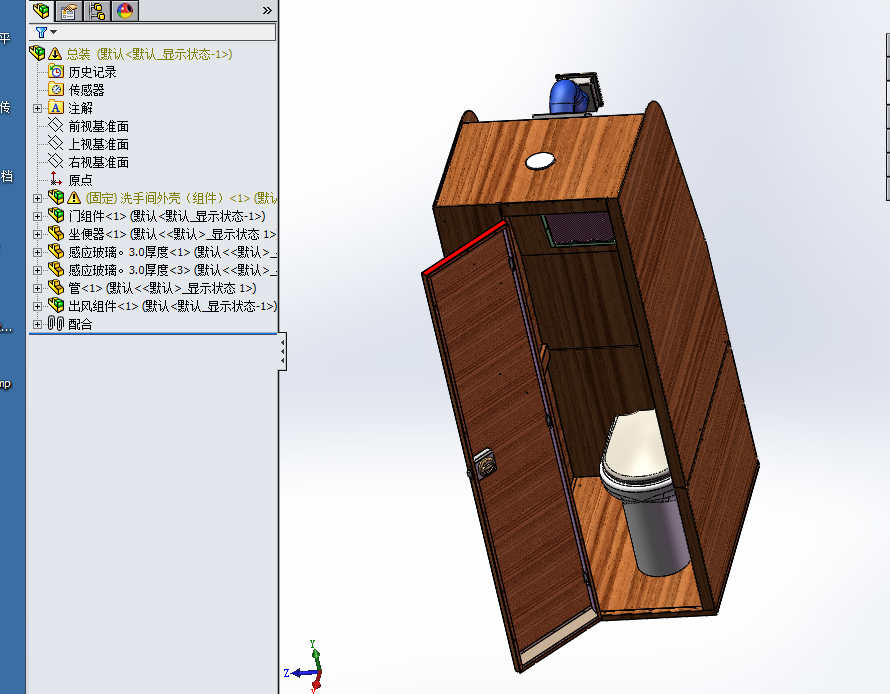This screenshot has width=890, height=694.
Task: Switch to the ConfigurationManager tab
Action: click(97, 10)
